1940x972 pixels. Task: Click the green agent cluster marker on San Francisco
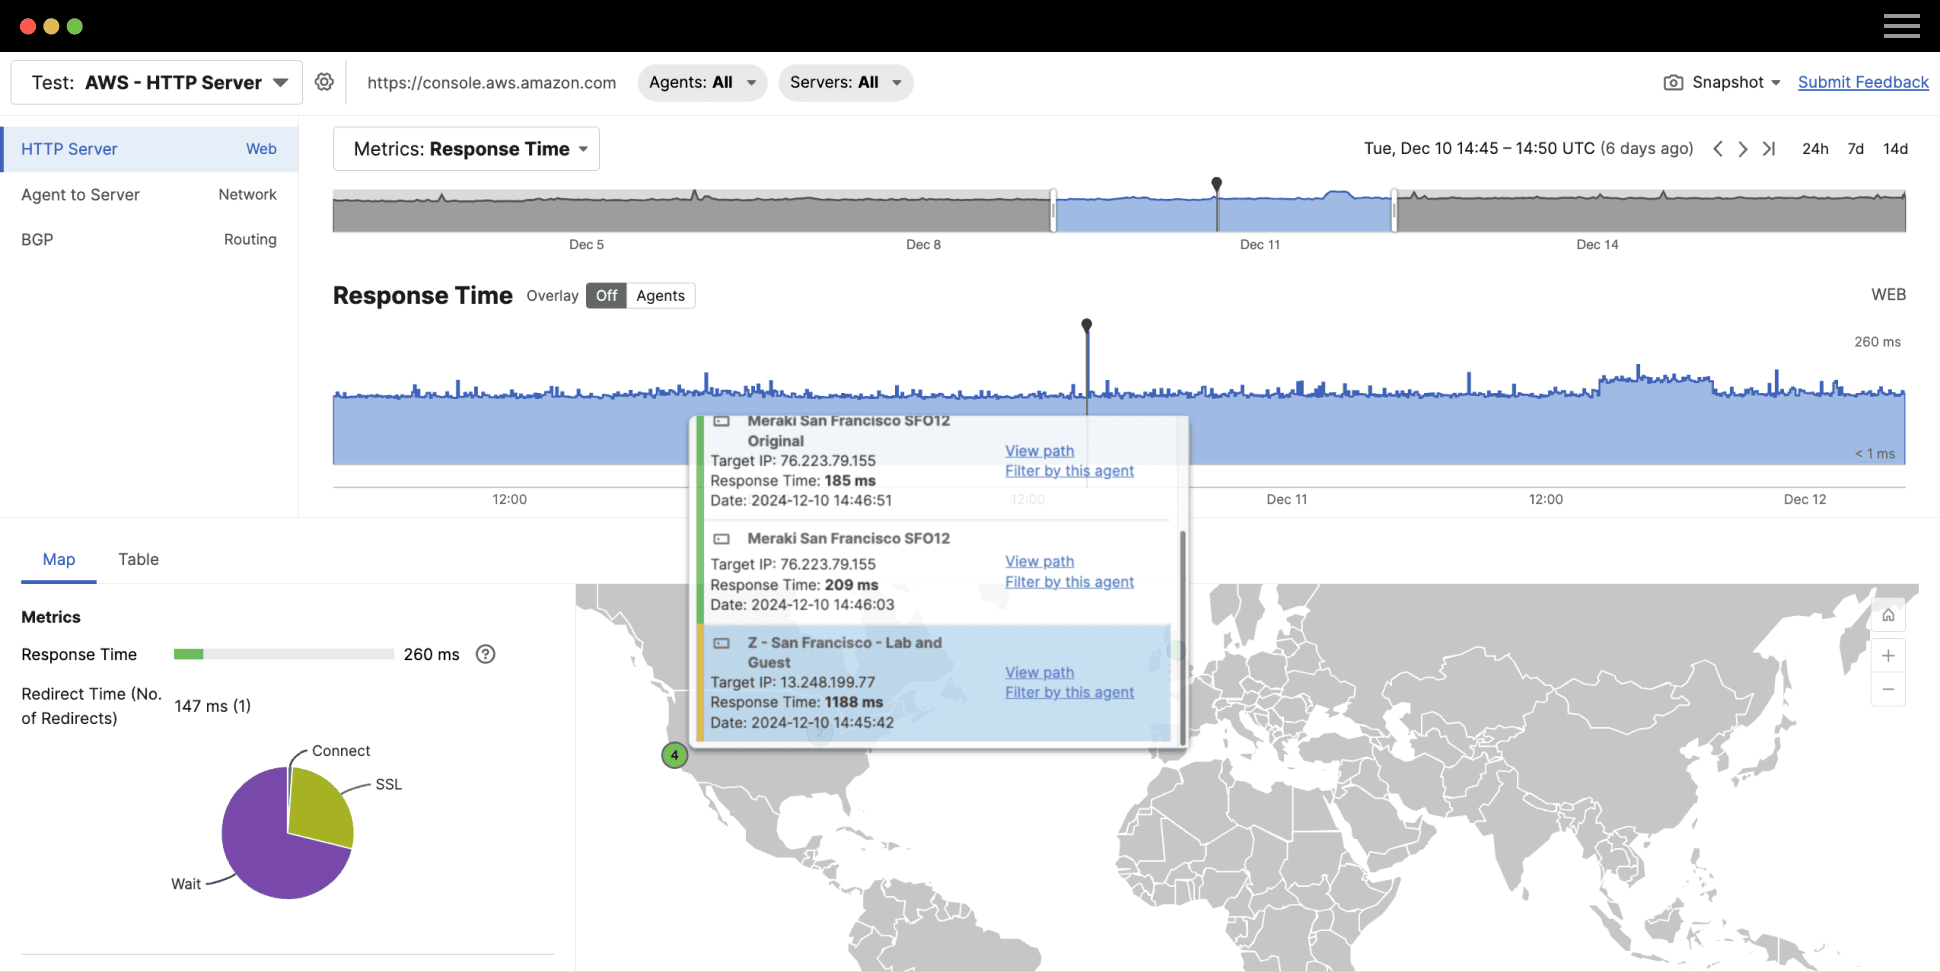(675, 755)
